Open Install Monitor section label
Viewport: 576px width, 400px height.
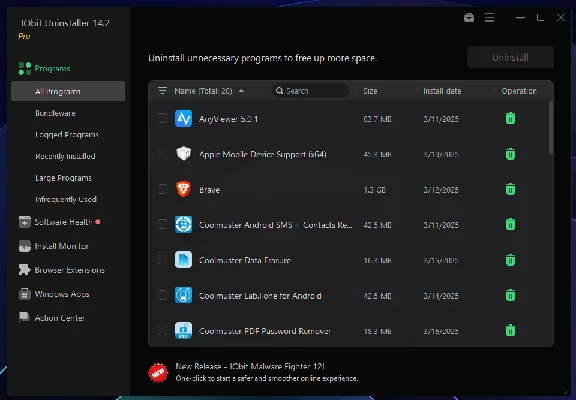61,246
